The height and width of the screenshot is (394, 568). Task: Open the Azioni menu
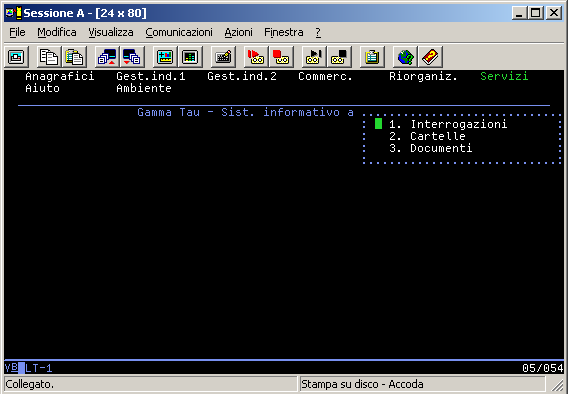click(x=238, y=32)
